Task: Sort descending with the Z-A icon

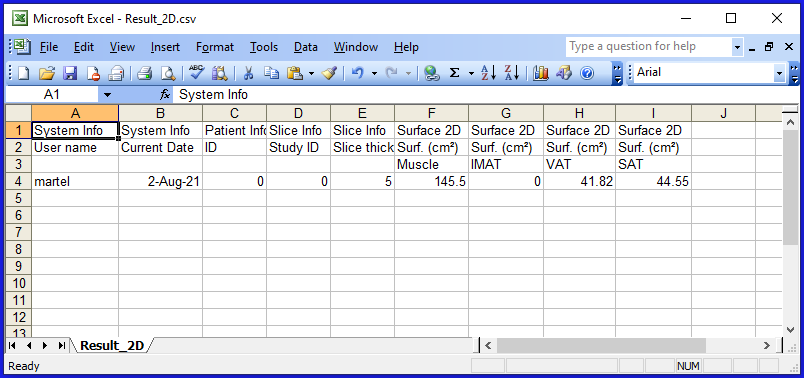Action: (x=511, y=73)
